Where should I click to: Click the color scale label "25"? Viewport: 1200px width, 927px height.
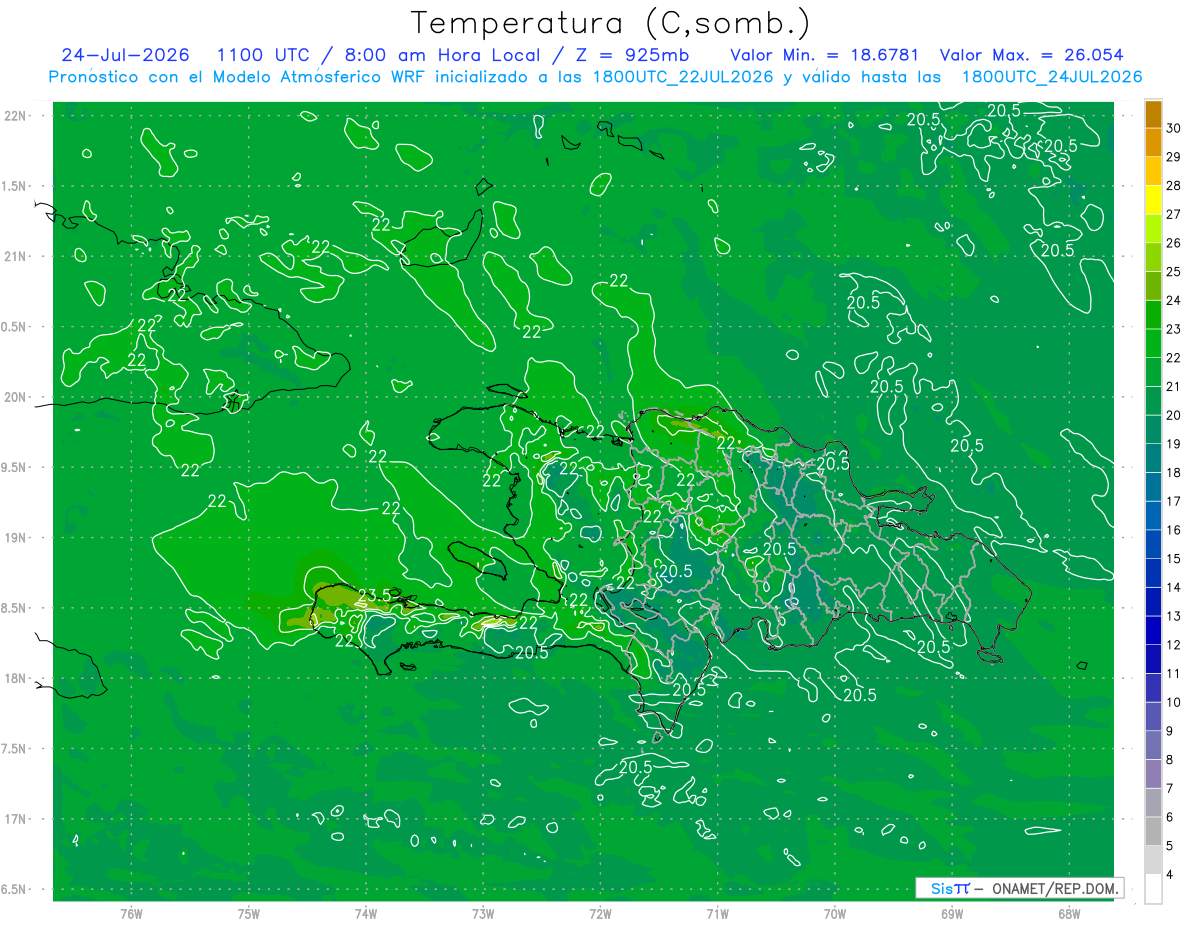coord(1174,272)
